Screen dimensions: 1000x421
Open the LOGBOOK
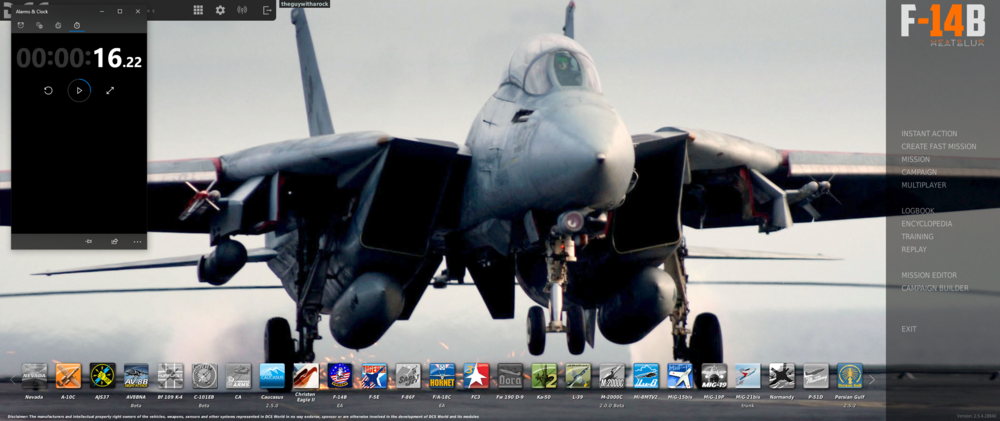[x=918, y=211]
